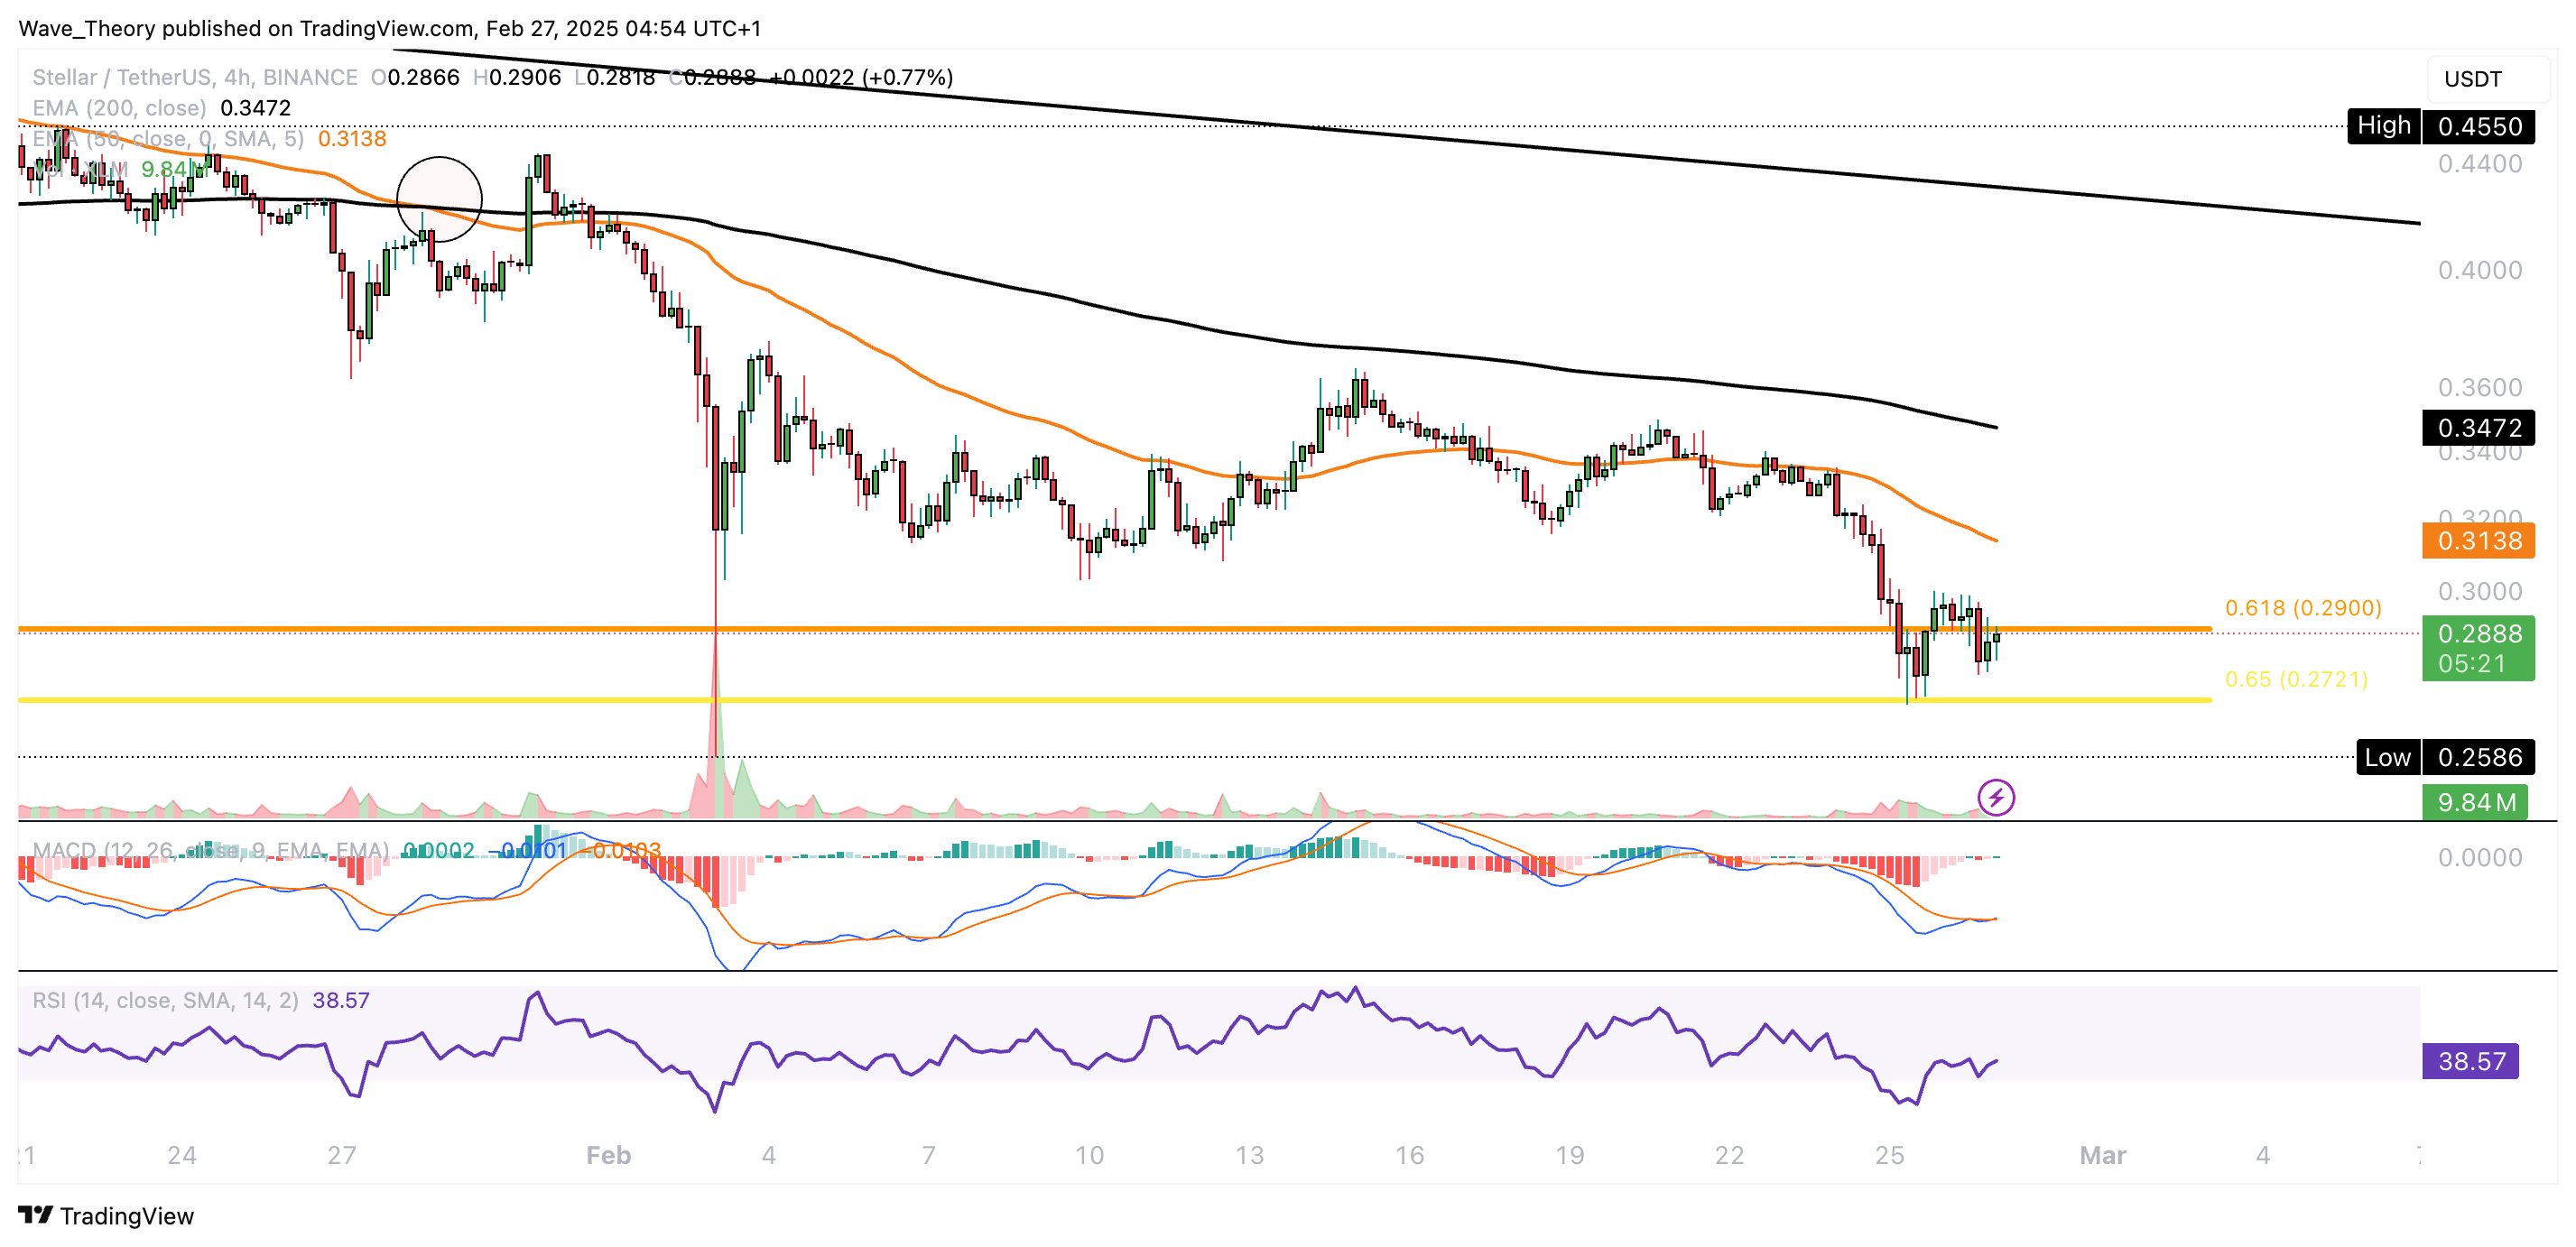Click the purple lightning bolt event icon

pos(1996,798)
